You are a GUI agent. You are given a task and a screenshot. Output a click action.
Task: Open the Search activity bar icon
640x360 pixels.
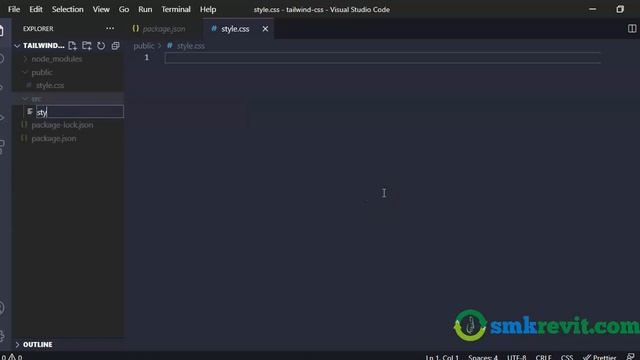pos(2,59)
